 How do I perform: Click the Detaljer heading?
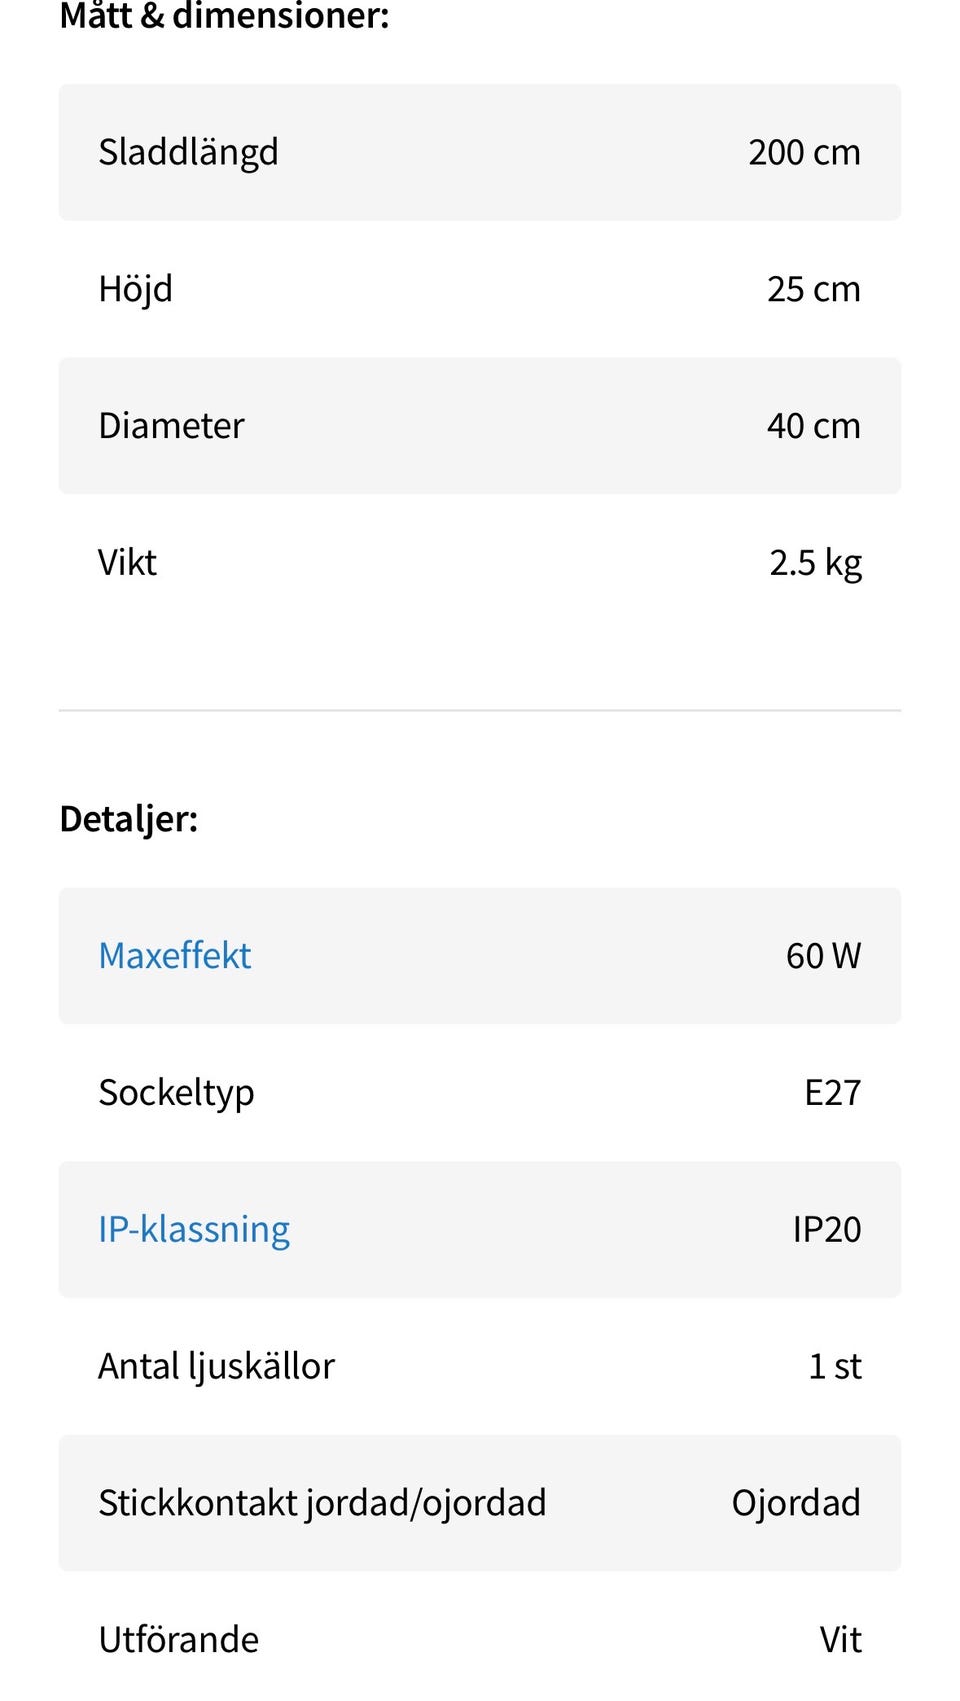[128, 819]
